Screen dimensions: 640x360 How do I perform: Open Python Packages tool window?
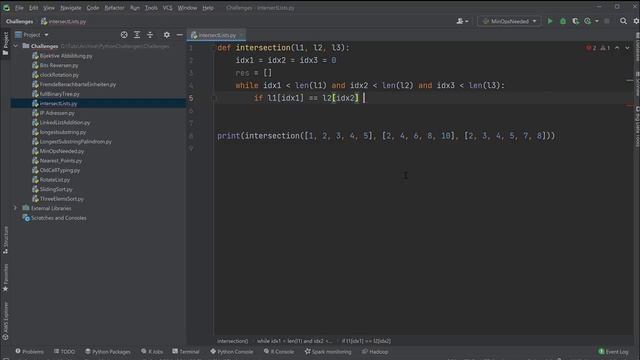(108, 351)
